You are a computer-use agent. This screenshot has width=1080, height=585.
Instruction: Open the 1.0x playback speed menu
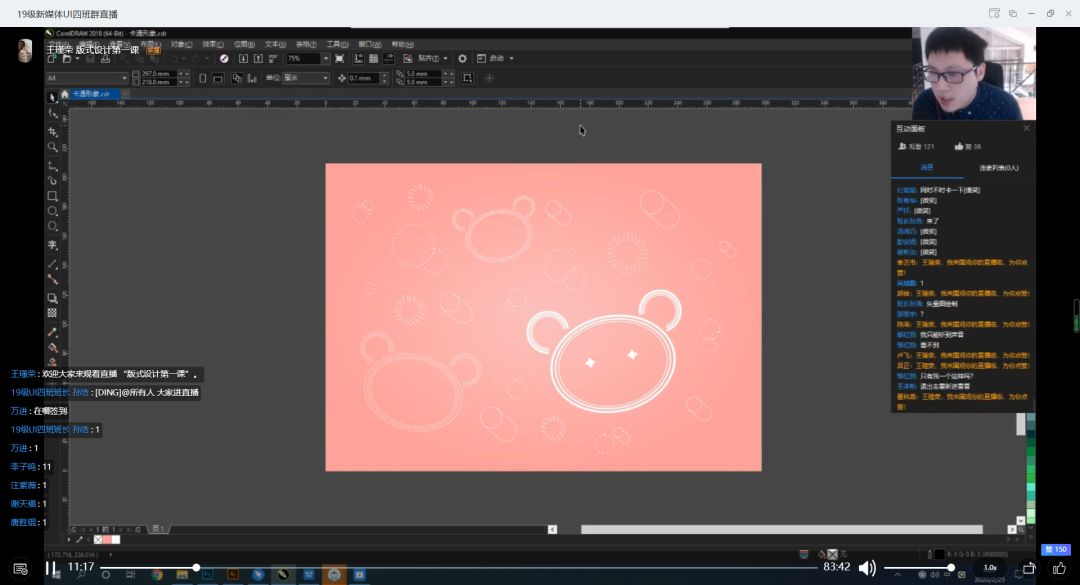point(990,568)
